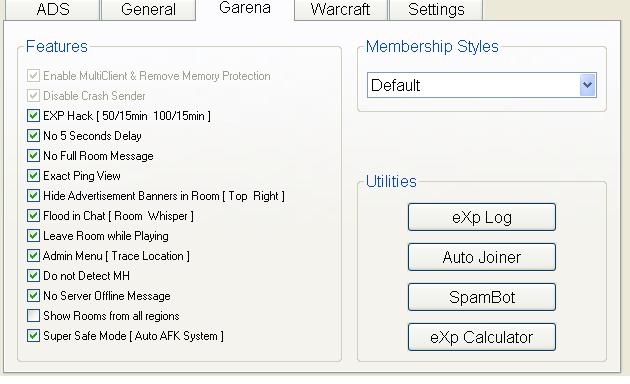The image size is (630, 384).
Task: Toggle Hide Advertisement Banners in Room
Action: pos(33,196)
